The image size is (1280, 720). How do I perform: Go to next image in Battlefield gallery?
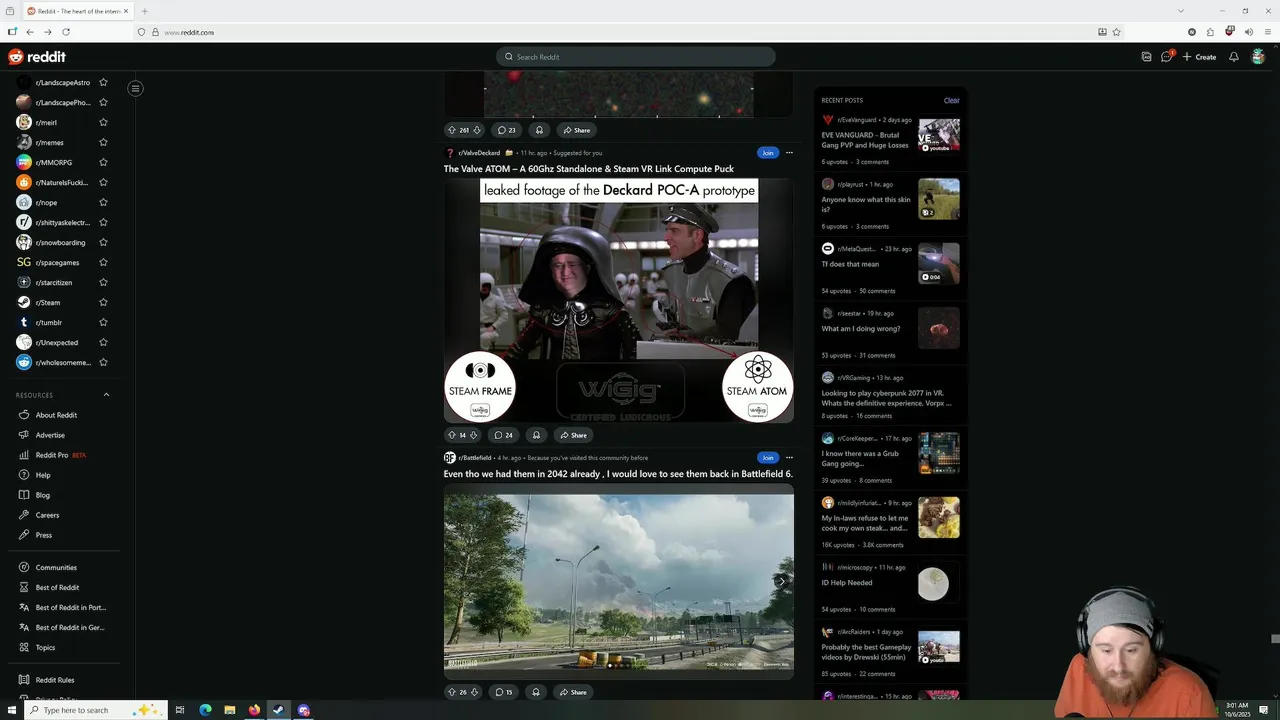[782, 581]
